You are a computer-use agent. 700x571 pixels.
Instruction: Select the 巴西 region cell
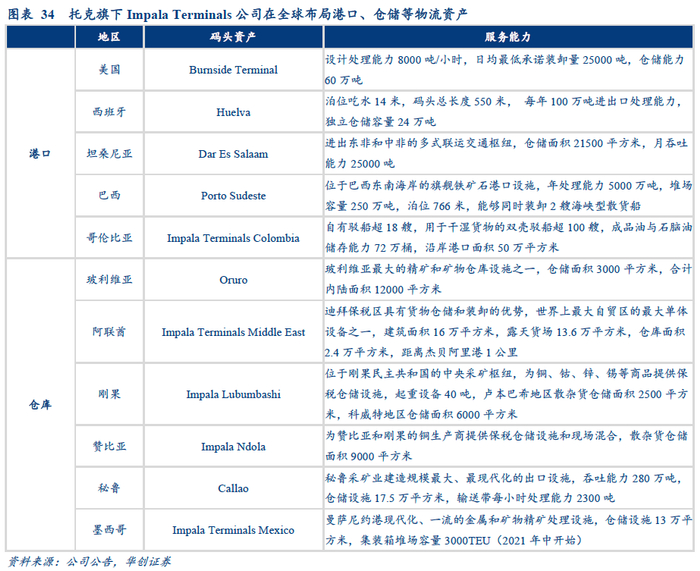coord(109,196)
